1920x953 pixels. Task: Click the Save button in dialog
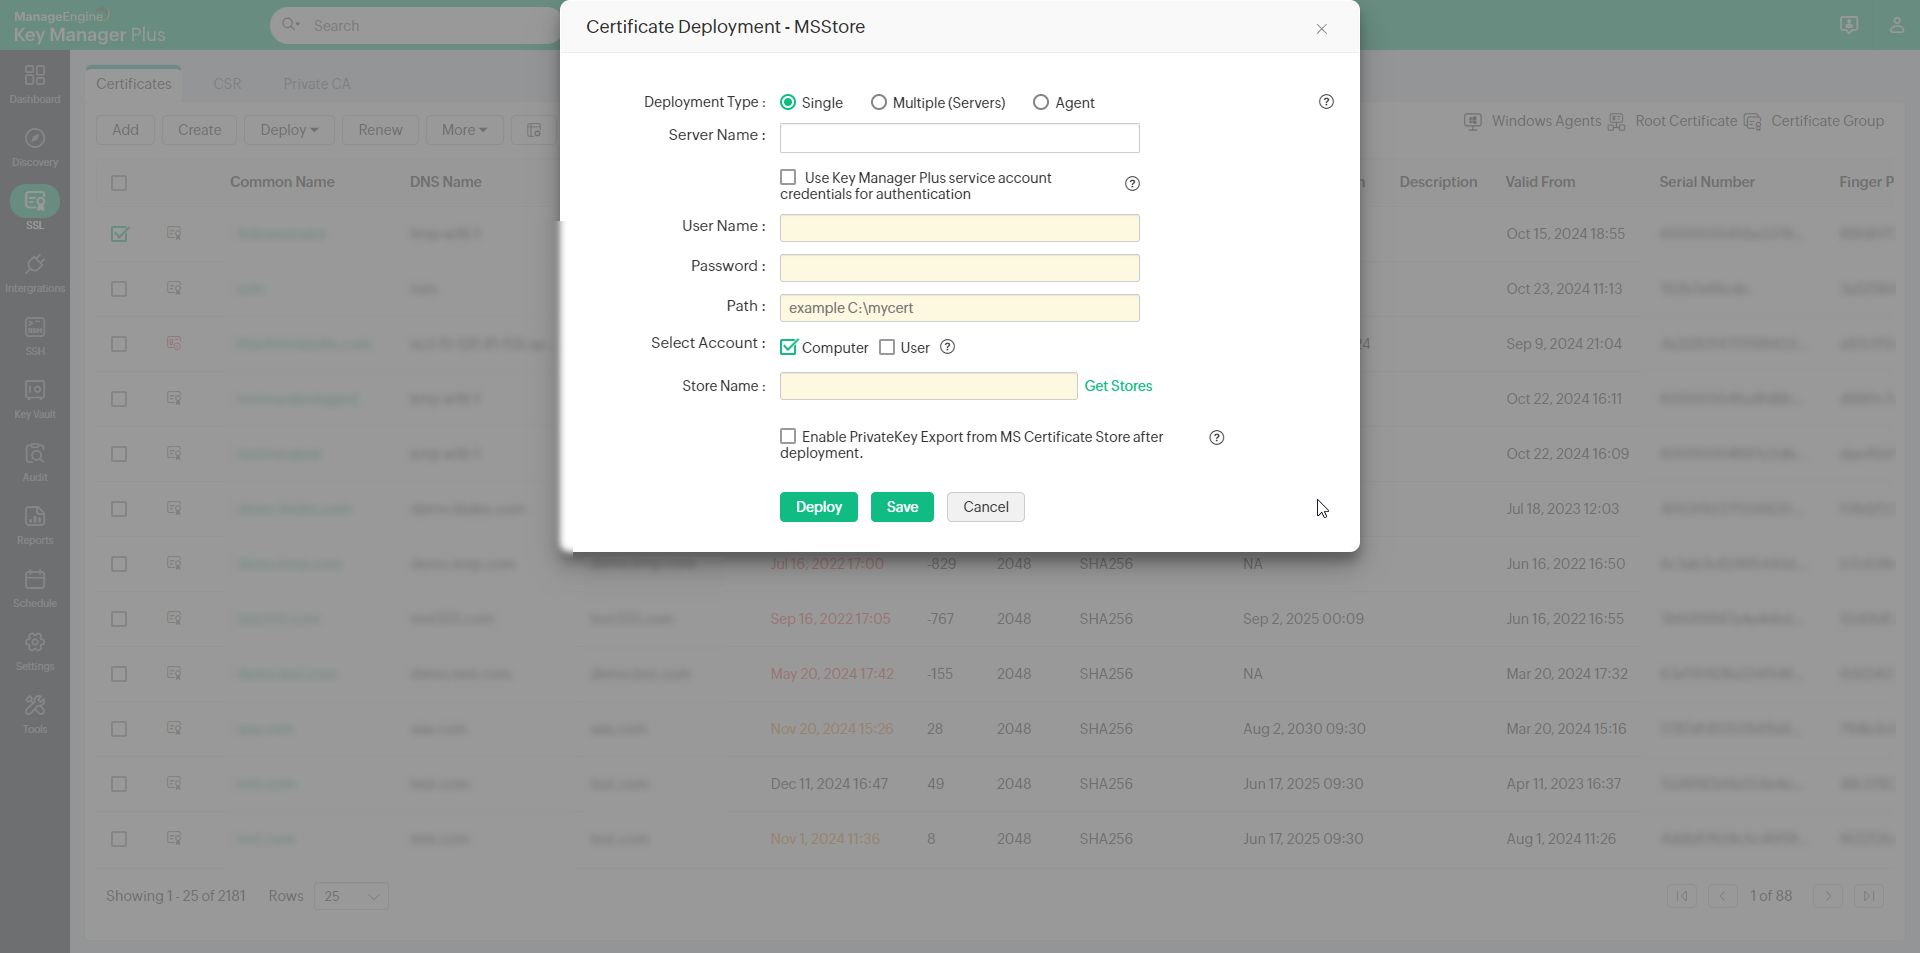(902, 507)
